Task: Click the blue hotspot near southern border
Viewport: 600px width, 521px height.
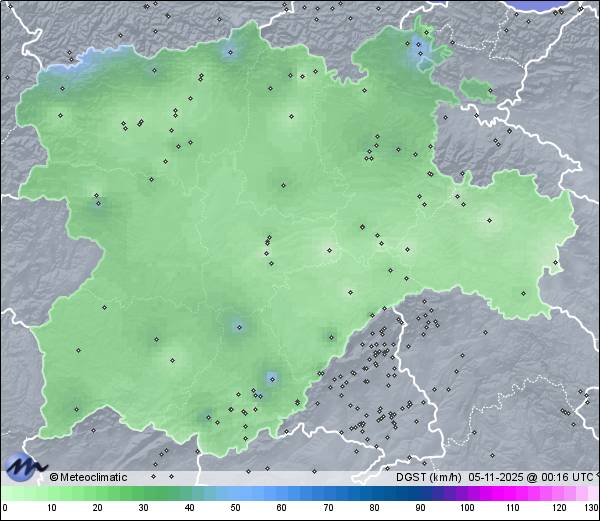Action: (x=271, y=378)
